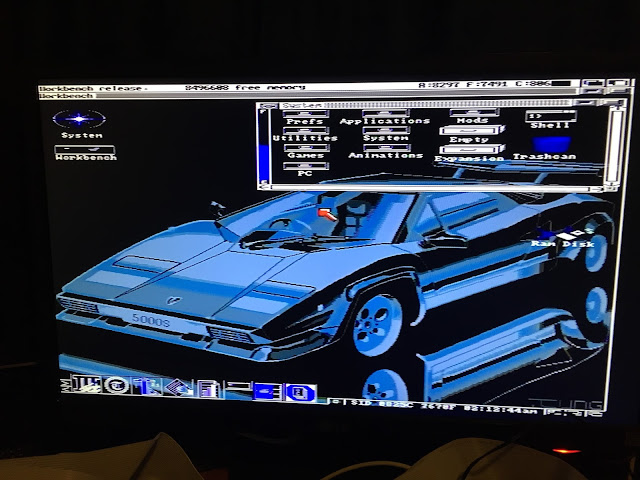Click the dark blue panel dock icon
640x480 pixels.
(x=267, y=392)
